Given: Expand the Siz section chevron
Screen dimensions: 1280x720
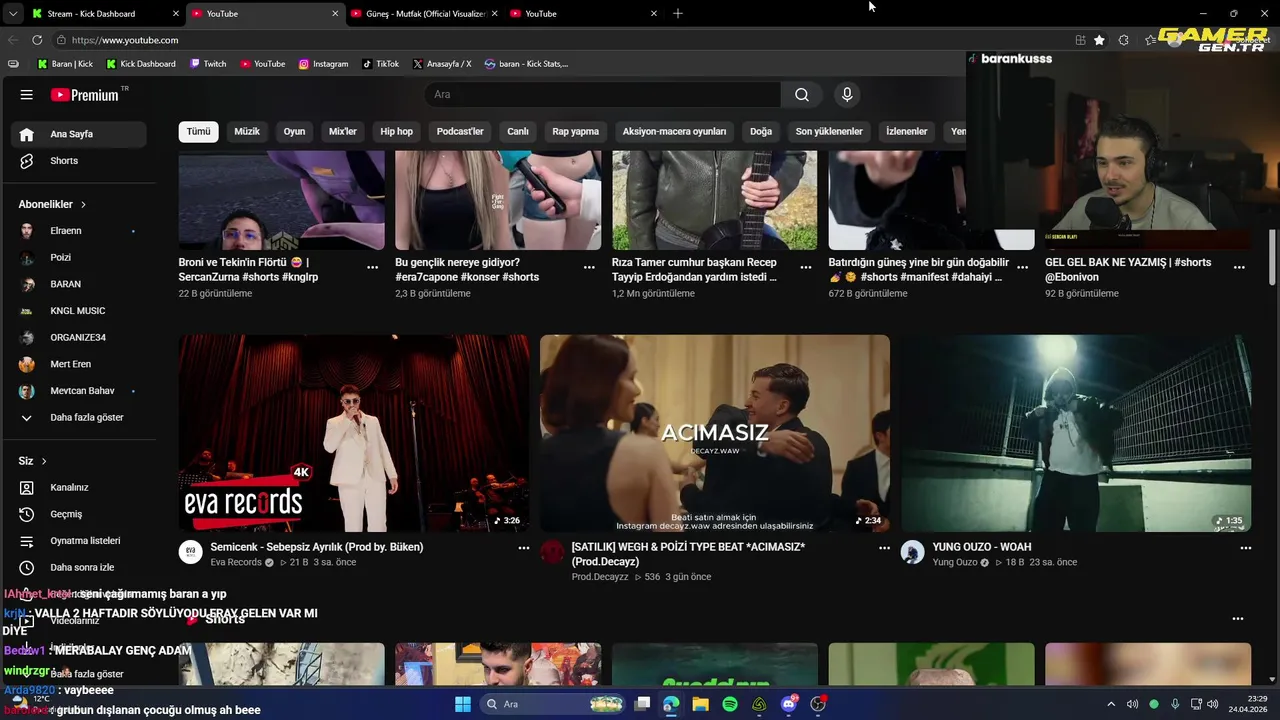Looking at the screenshot, I should pos(44,461).
